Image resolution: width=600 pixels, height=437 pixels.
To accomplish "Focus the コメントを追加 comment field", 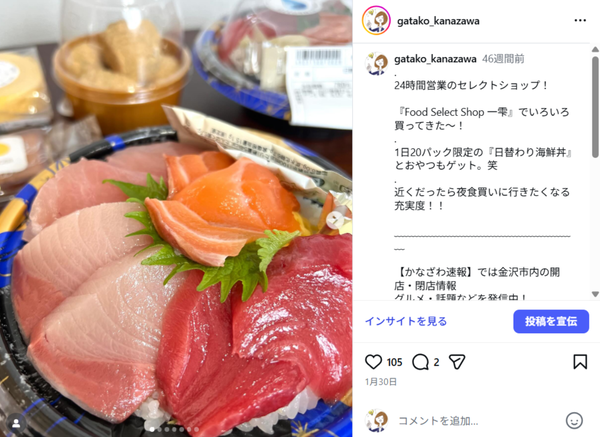I will pyautogui.click(x=478, y=421).
